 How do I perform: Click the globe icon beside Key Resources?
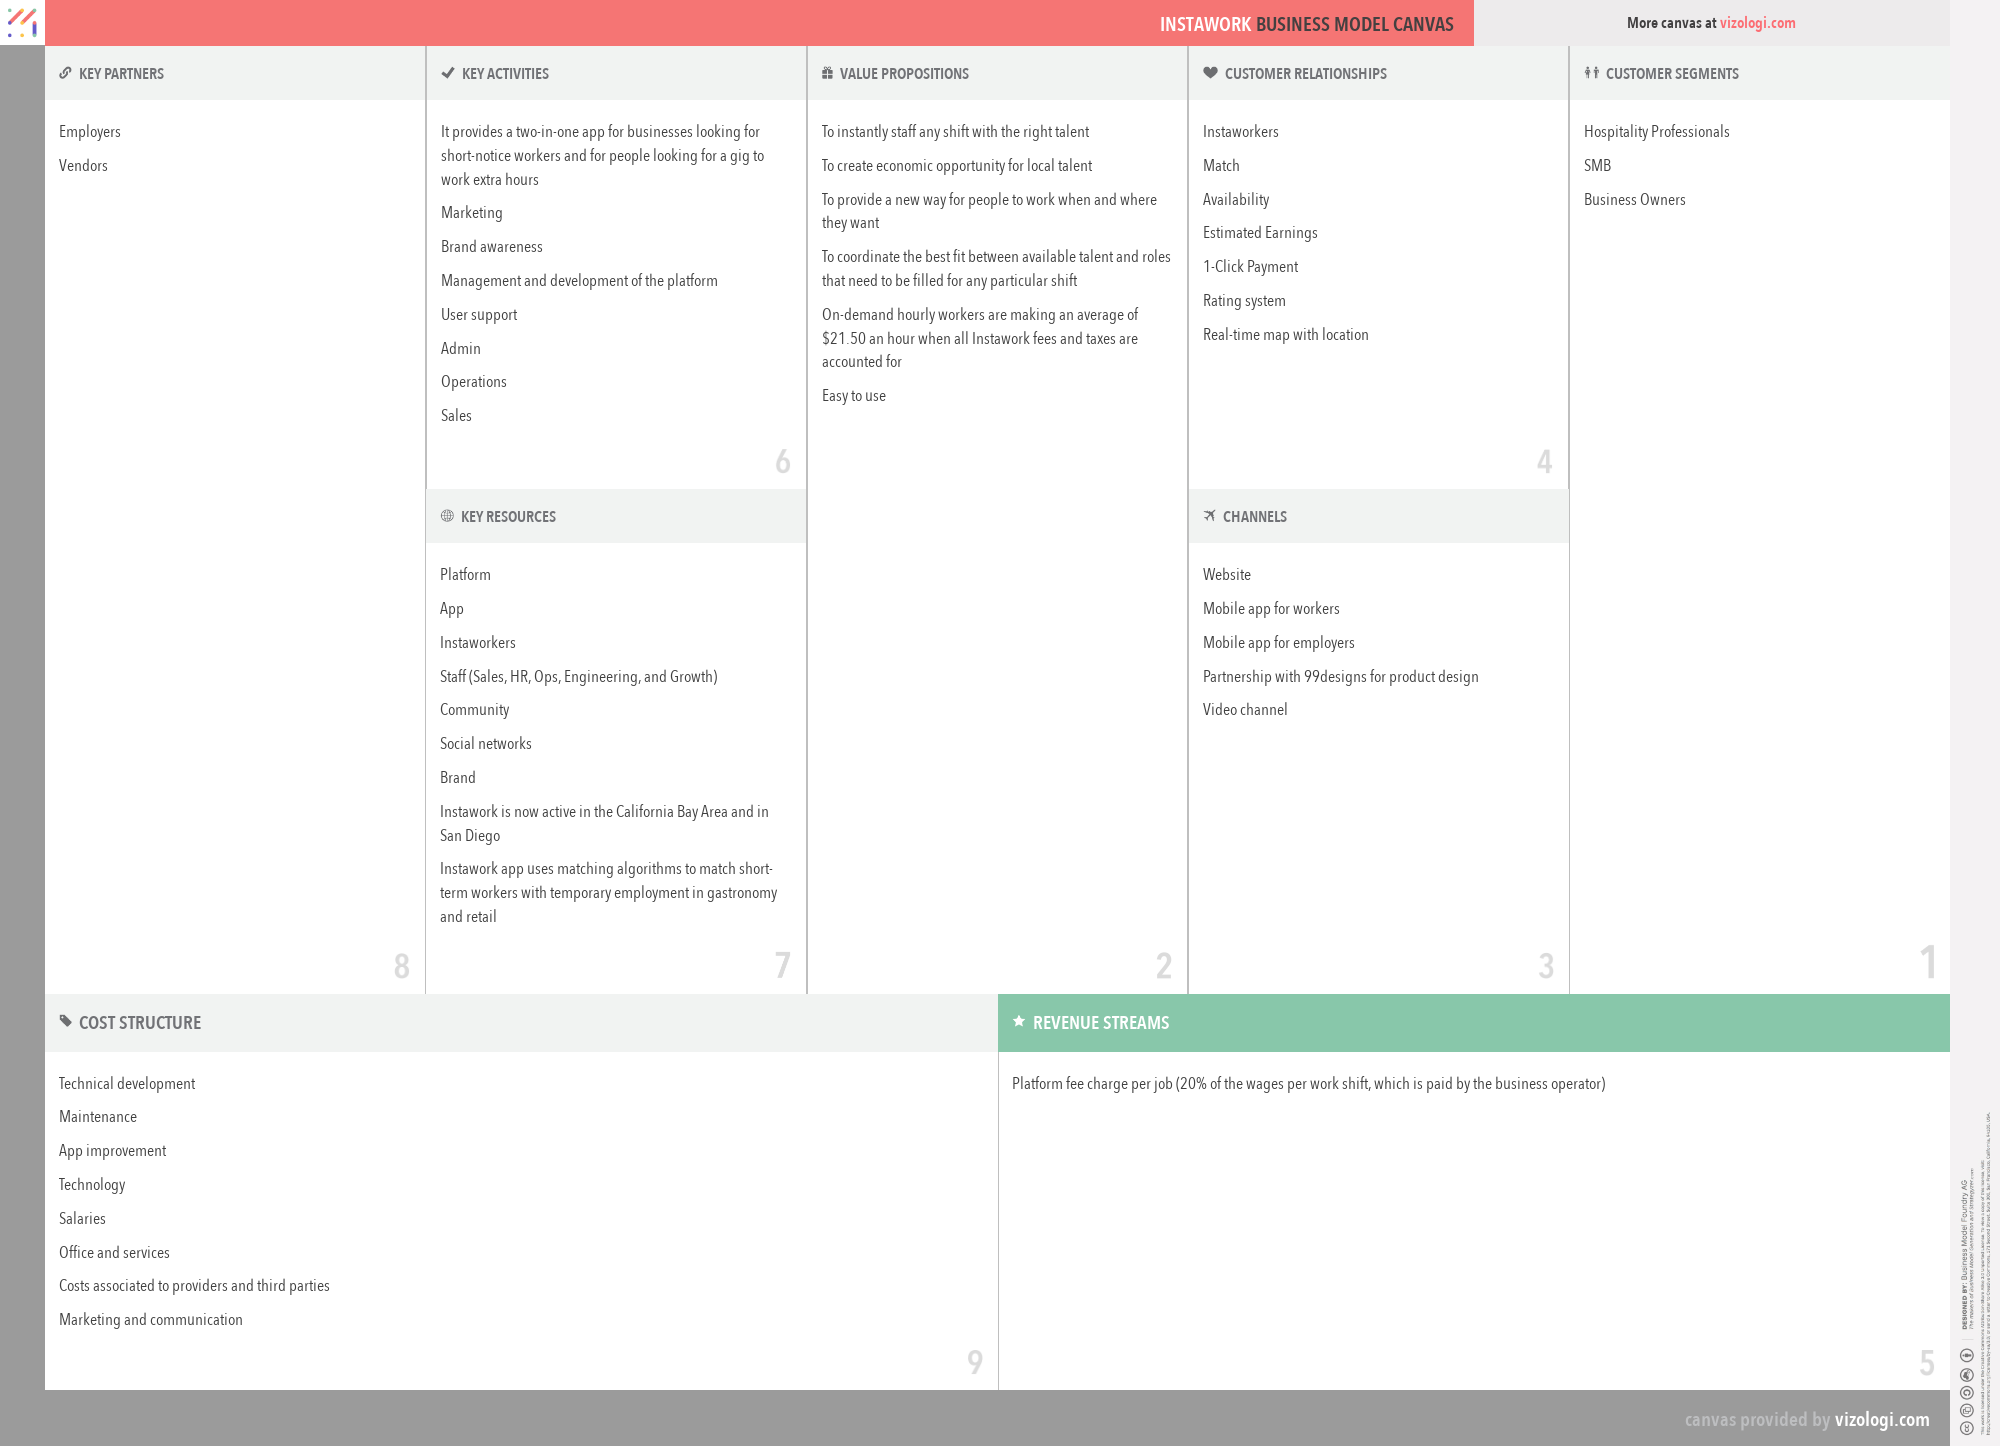click(x=447, y=516)
